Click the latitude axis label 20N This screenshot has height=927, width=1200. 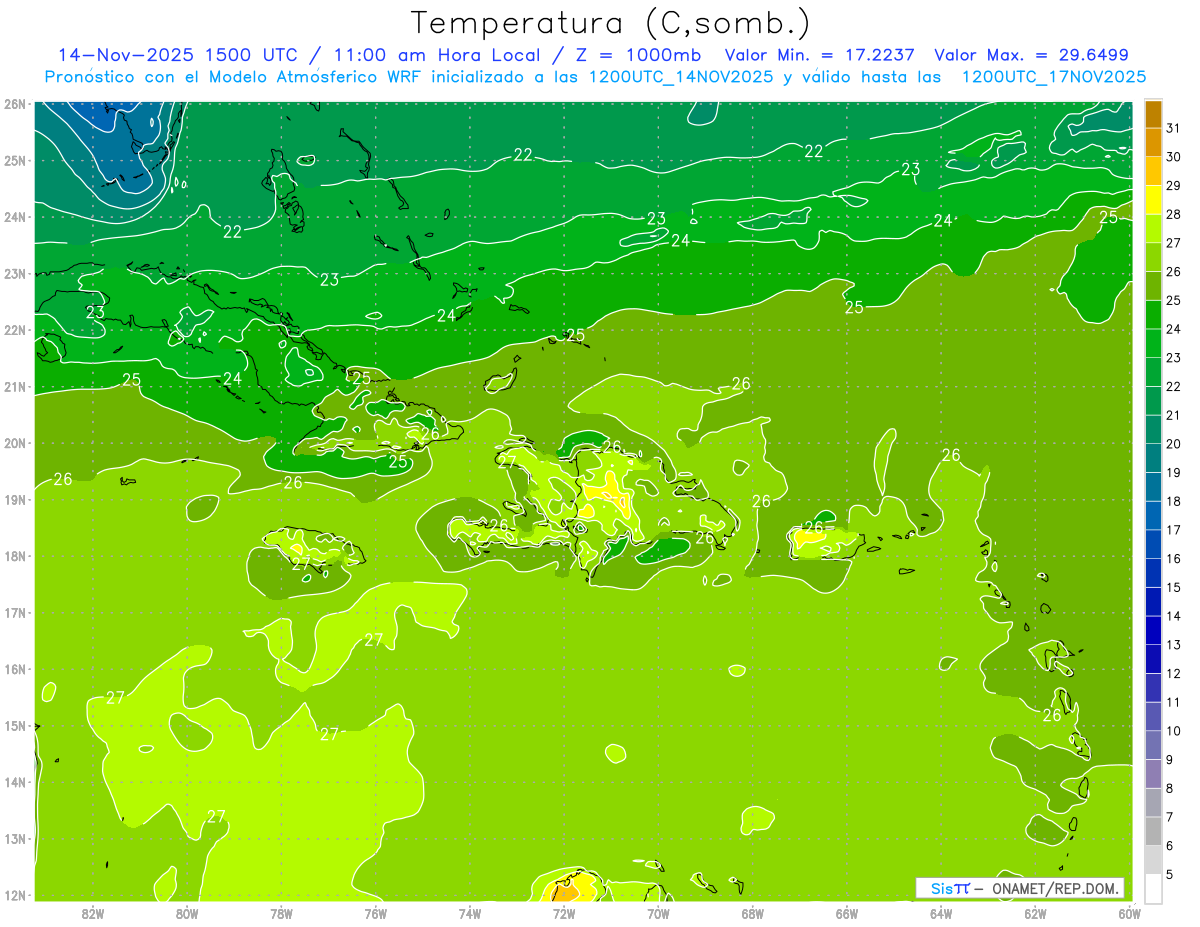click(x=14, y=443)
